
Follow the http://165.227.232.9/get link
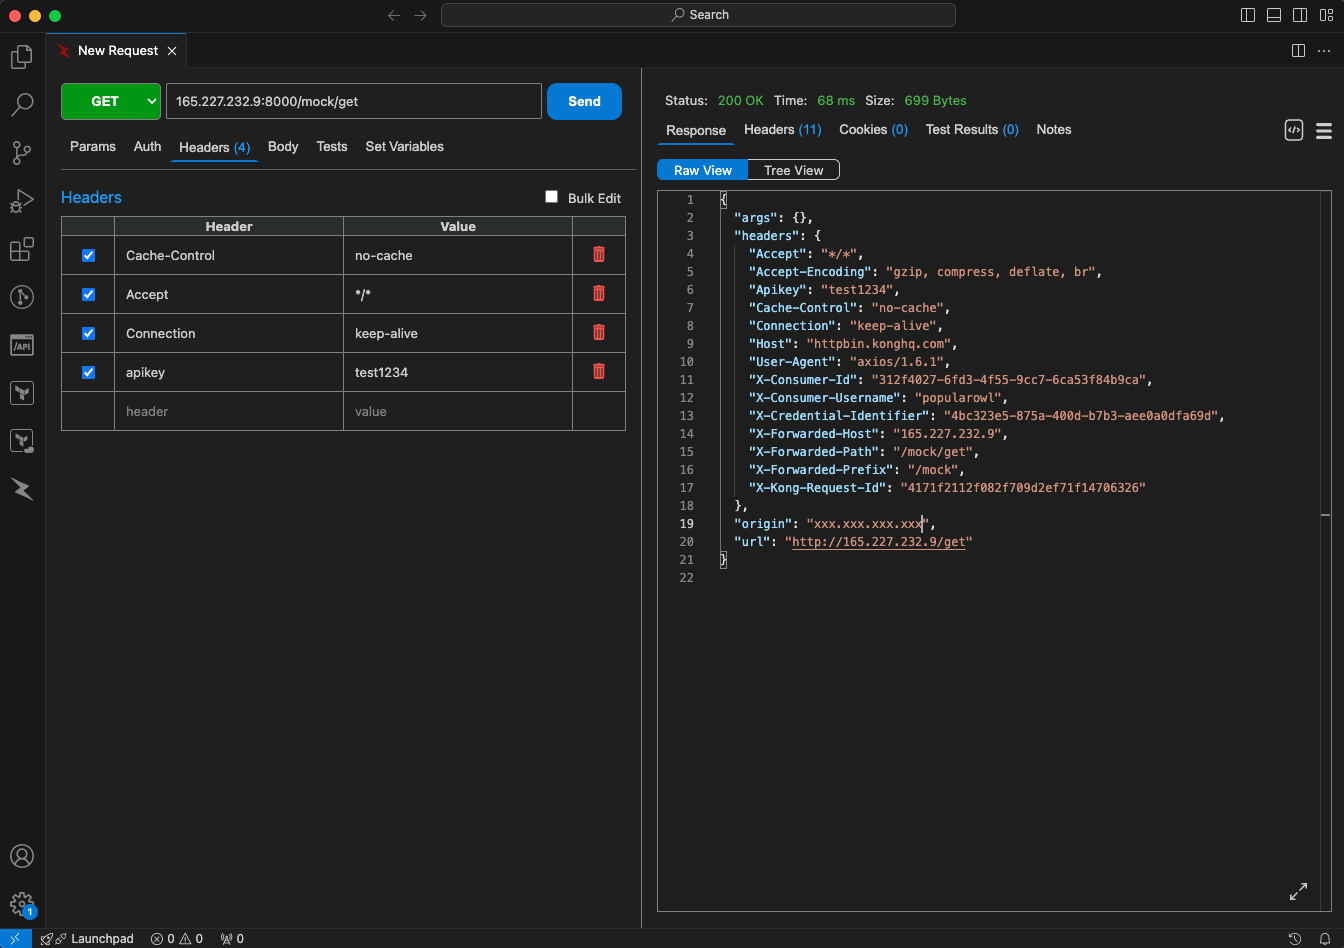(x=881, y=541)
